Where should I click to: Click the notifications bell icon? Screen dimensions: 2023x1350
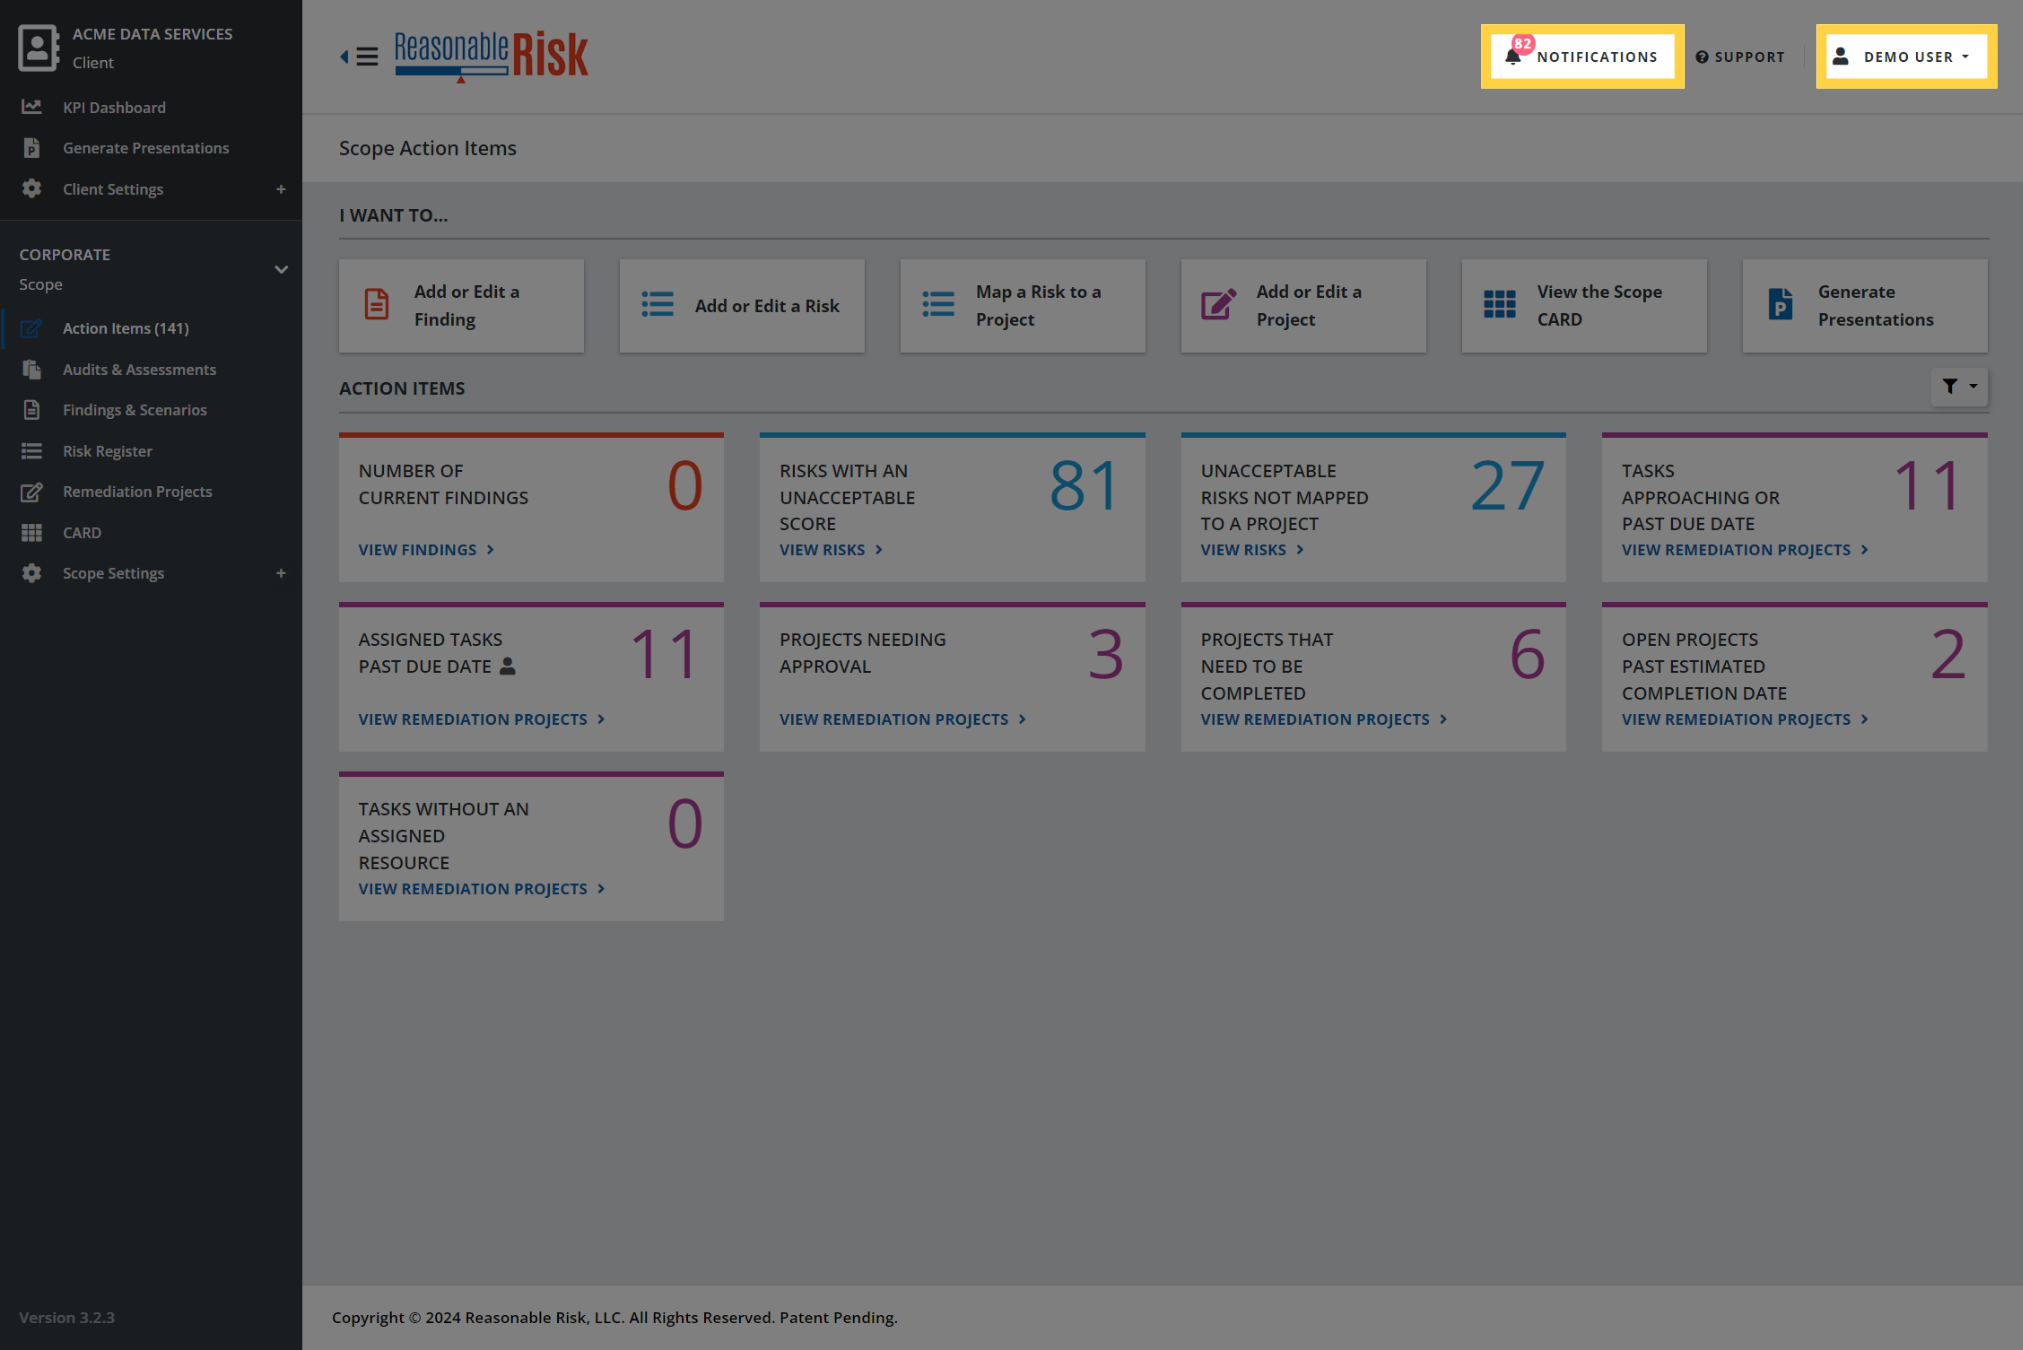pyautogui.click(x=1513, y=56)
